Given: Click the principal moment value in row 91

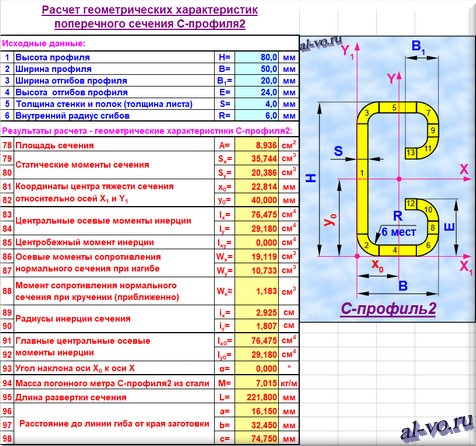Looking at the screenshot, I should [256, 340].
